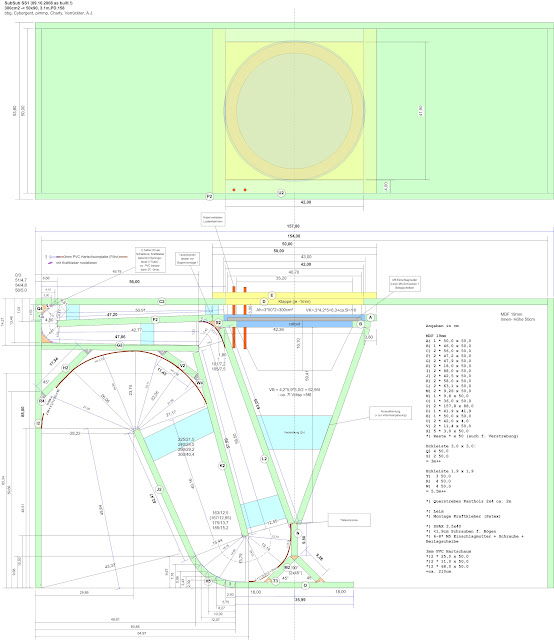
Task: Click the 3mm PVC Hartschaum legend entry
Action: click(92, 257)
